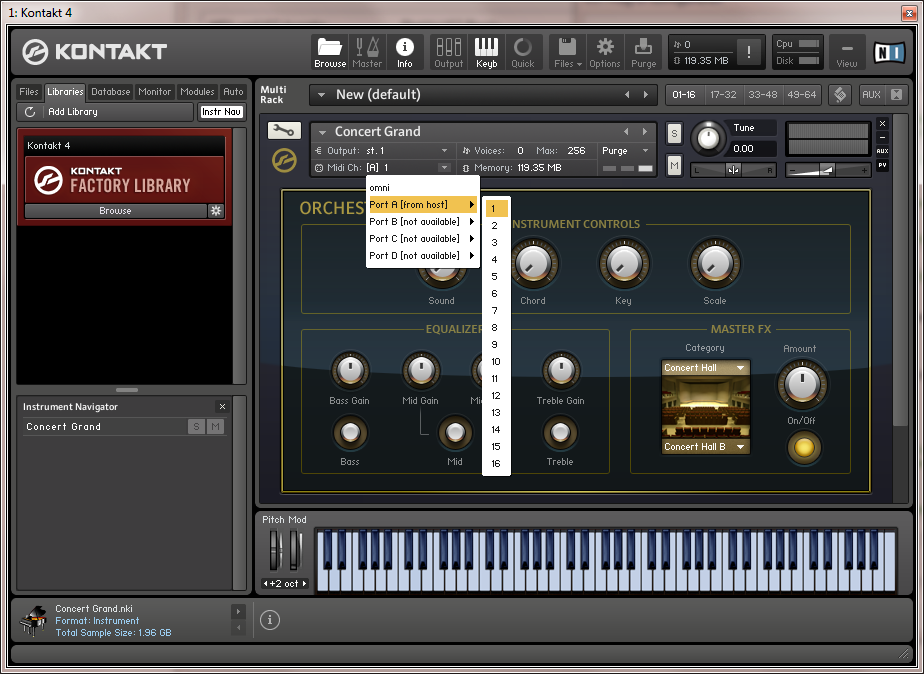This screenshot has width=924, height=674.
Task: Click the wrench edit instrument icon
Action: [x=284, y=131]
